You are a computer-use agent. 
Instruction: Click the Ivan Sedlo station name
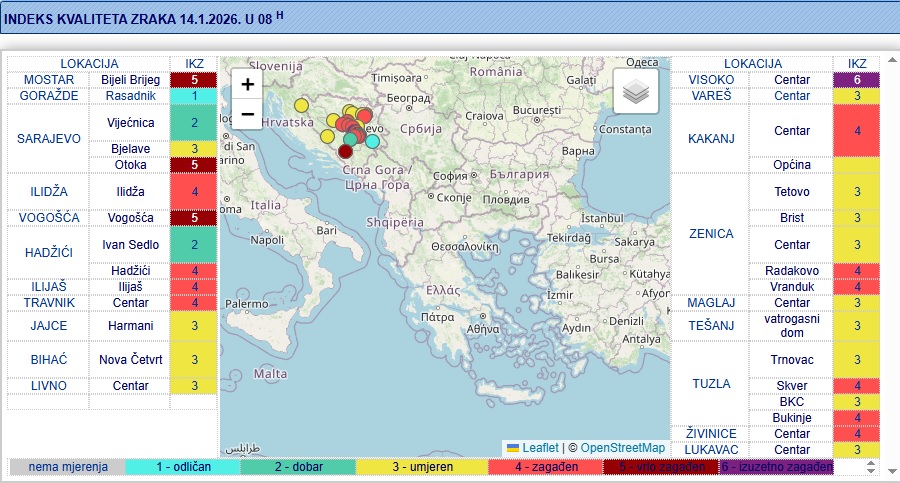click(x=130, y=244)
